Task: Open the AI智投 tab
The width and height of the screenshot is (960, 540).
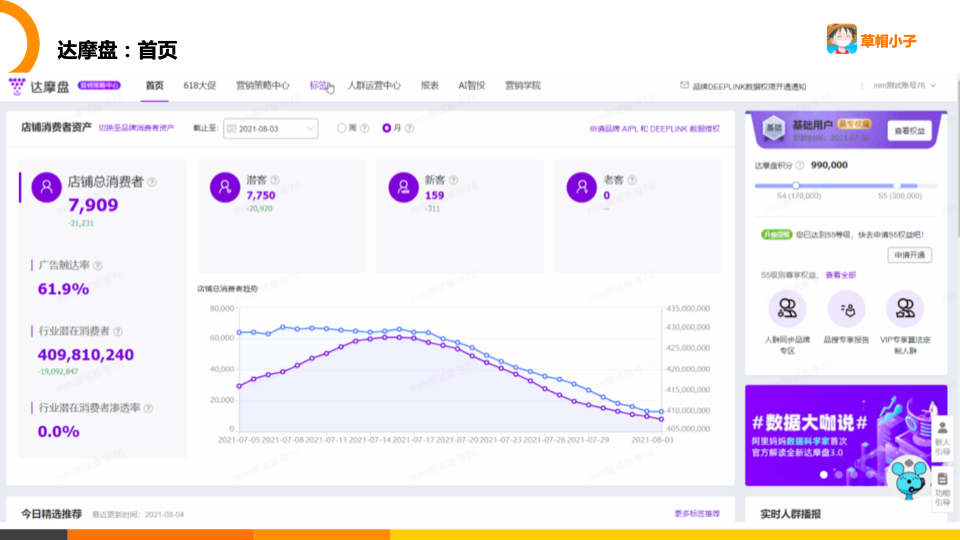Action: (471, 85)
